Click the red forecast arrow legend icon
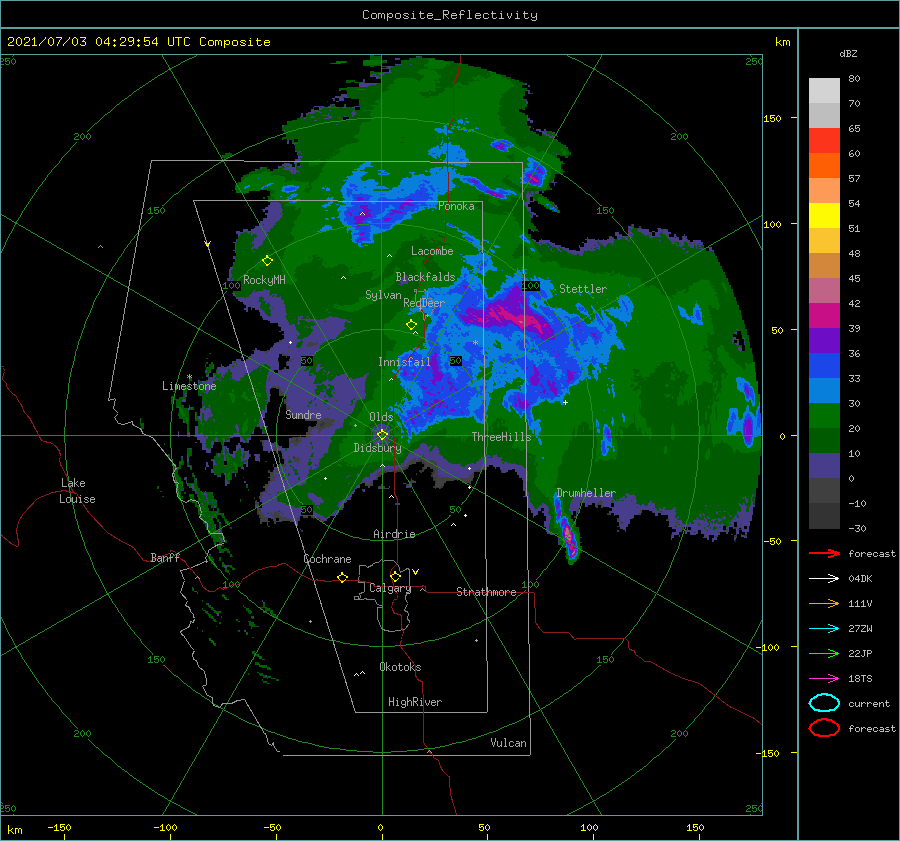This screenshot has height=841, width=900. (x=824, y=553)
